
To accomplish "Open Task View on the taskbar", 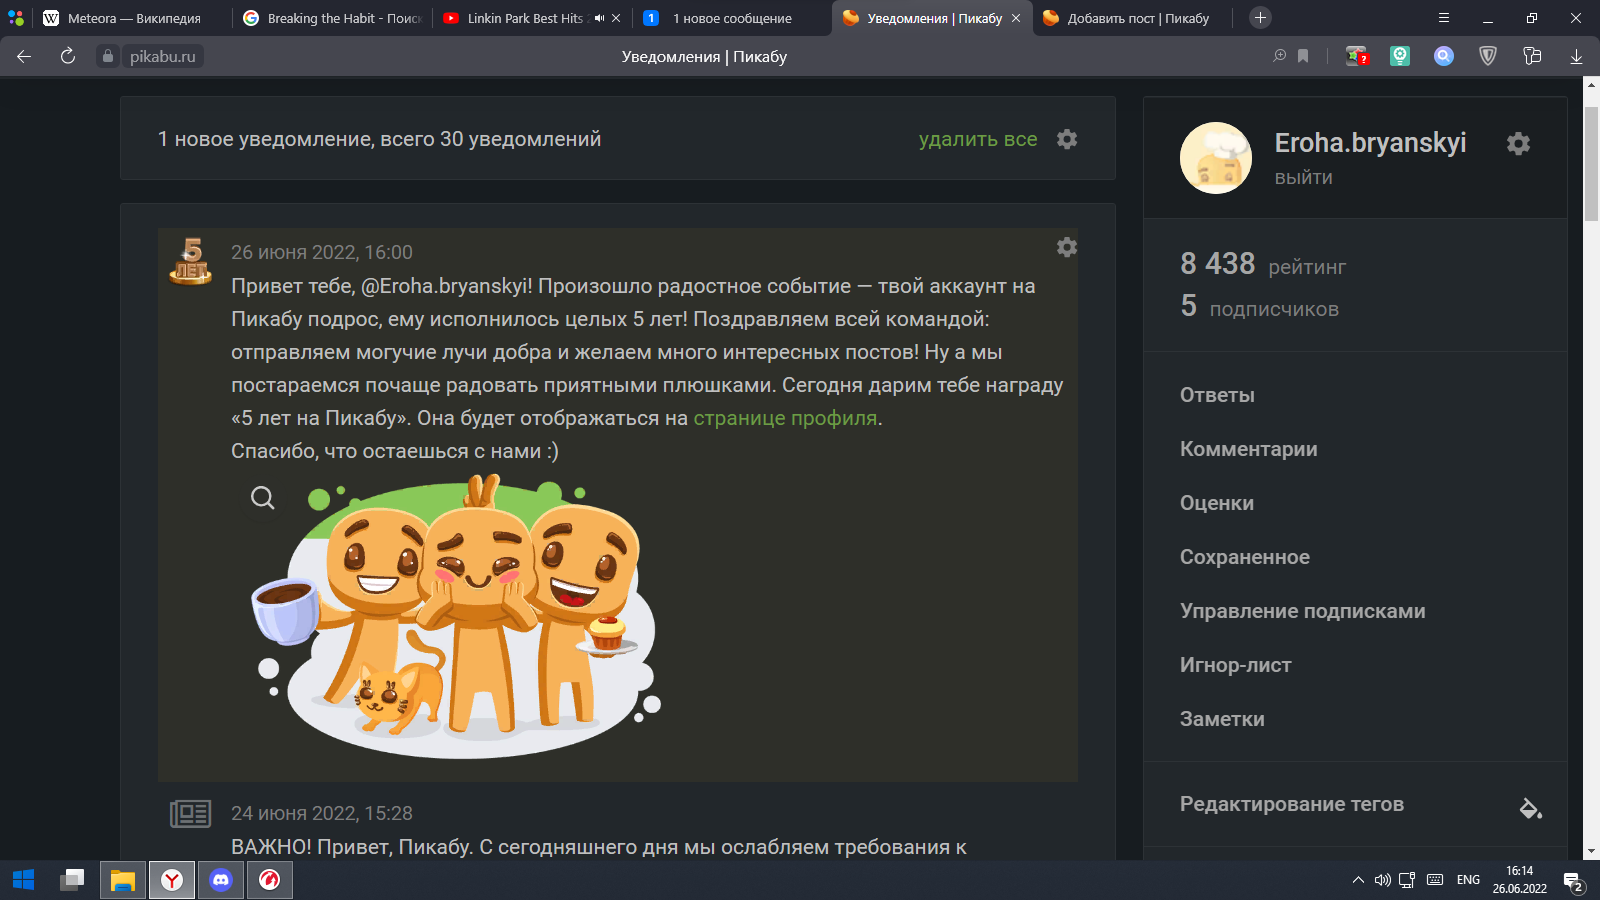I will tap(72, 880).
